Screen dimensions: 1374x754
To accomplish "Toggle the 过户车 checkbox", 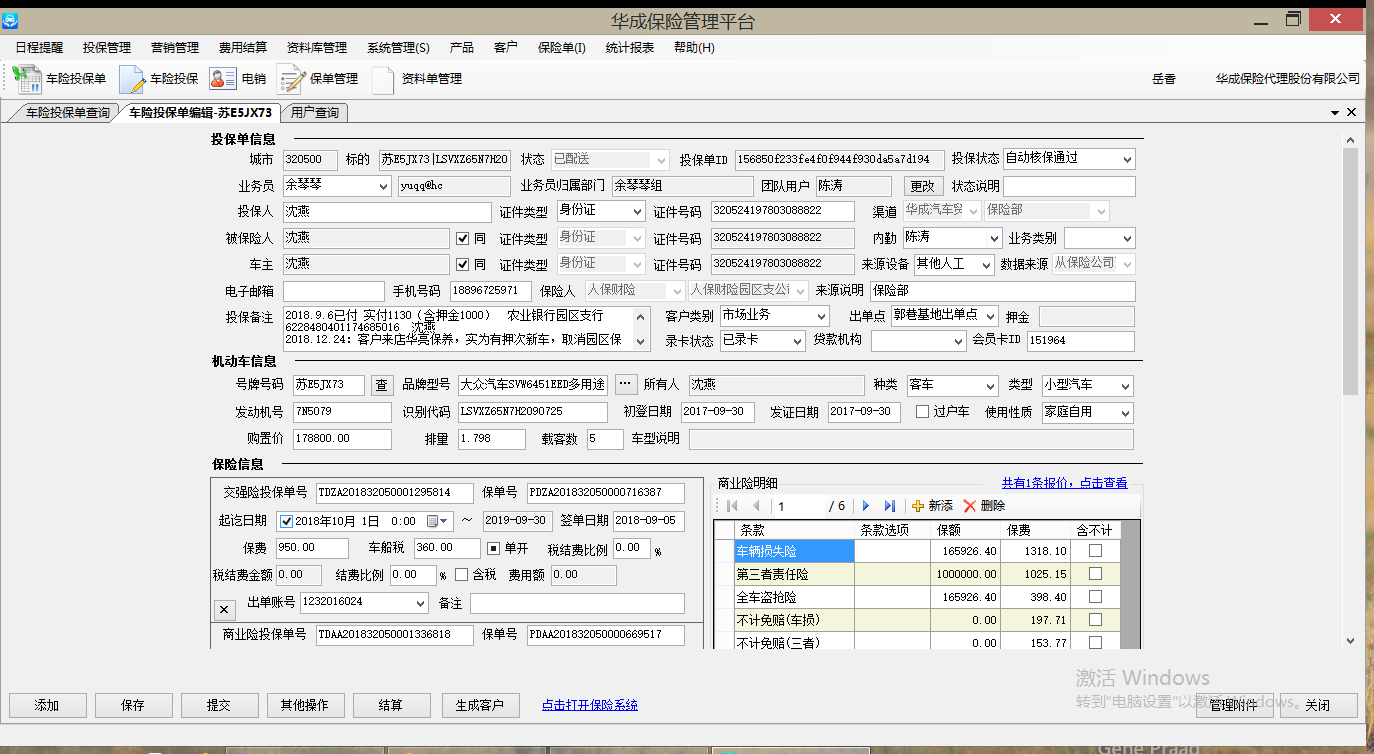I will click(x=922, y=412).
